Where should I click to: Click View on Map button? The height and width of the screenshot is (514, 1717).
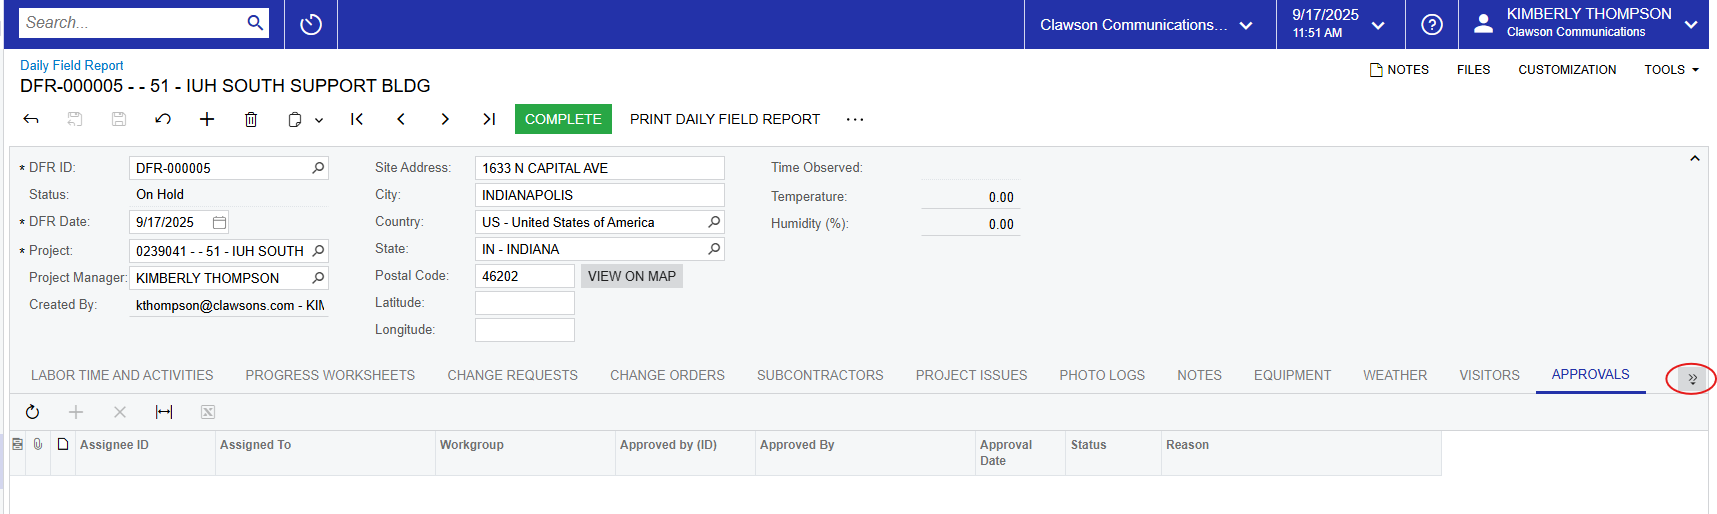click(x=631, y=276)
